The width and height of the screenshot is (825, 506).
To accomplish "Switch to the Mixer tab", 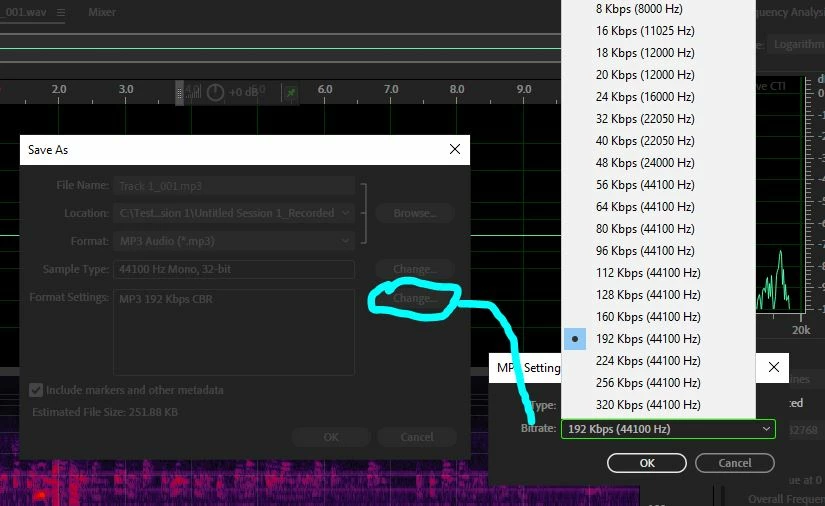I will [102, 12].
